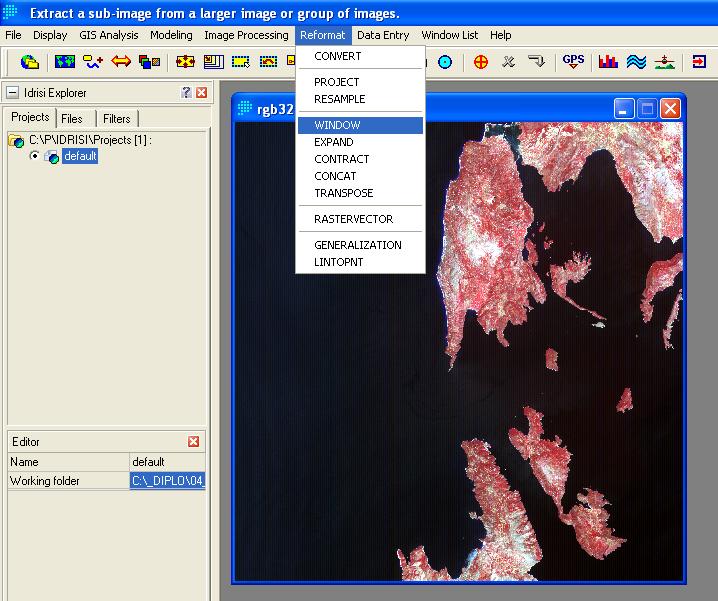The height and width of the screenshot is (601, 718).
Task: Click the red double-arrow toolbar icon
Action: coord(121,61)
